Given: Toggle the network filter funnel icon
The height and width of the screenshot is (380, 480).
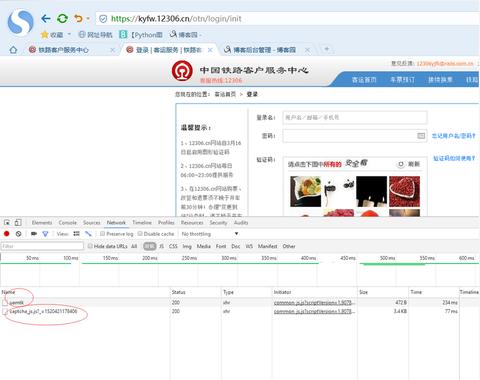Looking at the screenshot, I should pyautogui.click(x=45, y=234).
